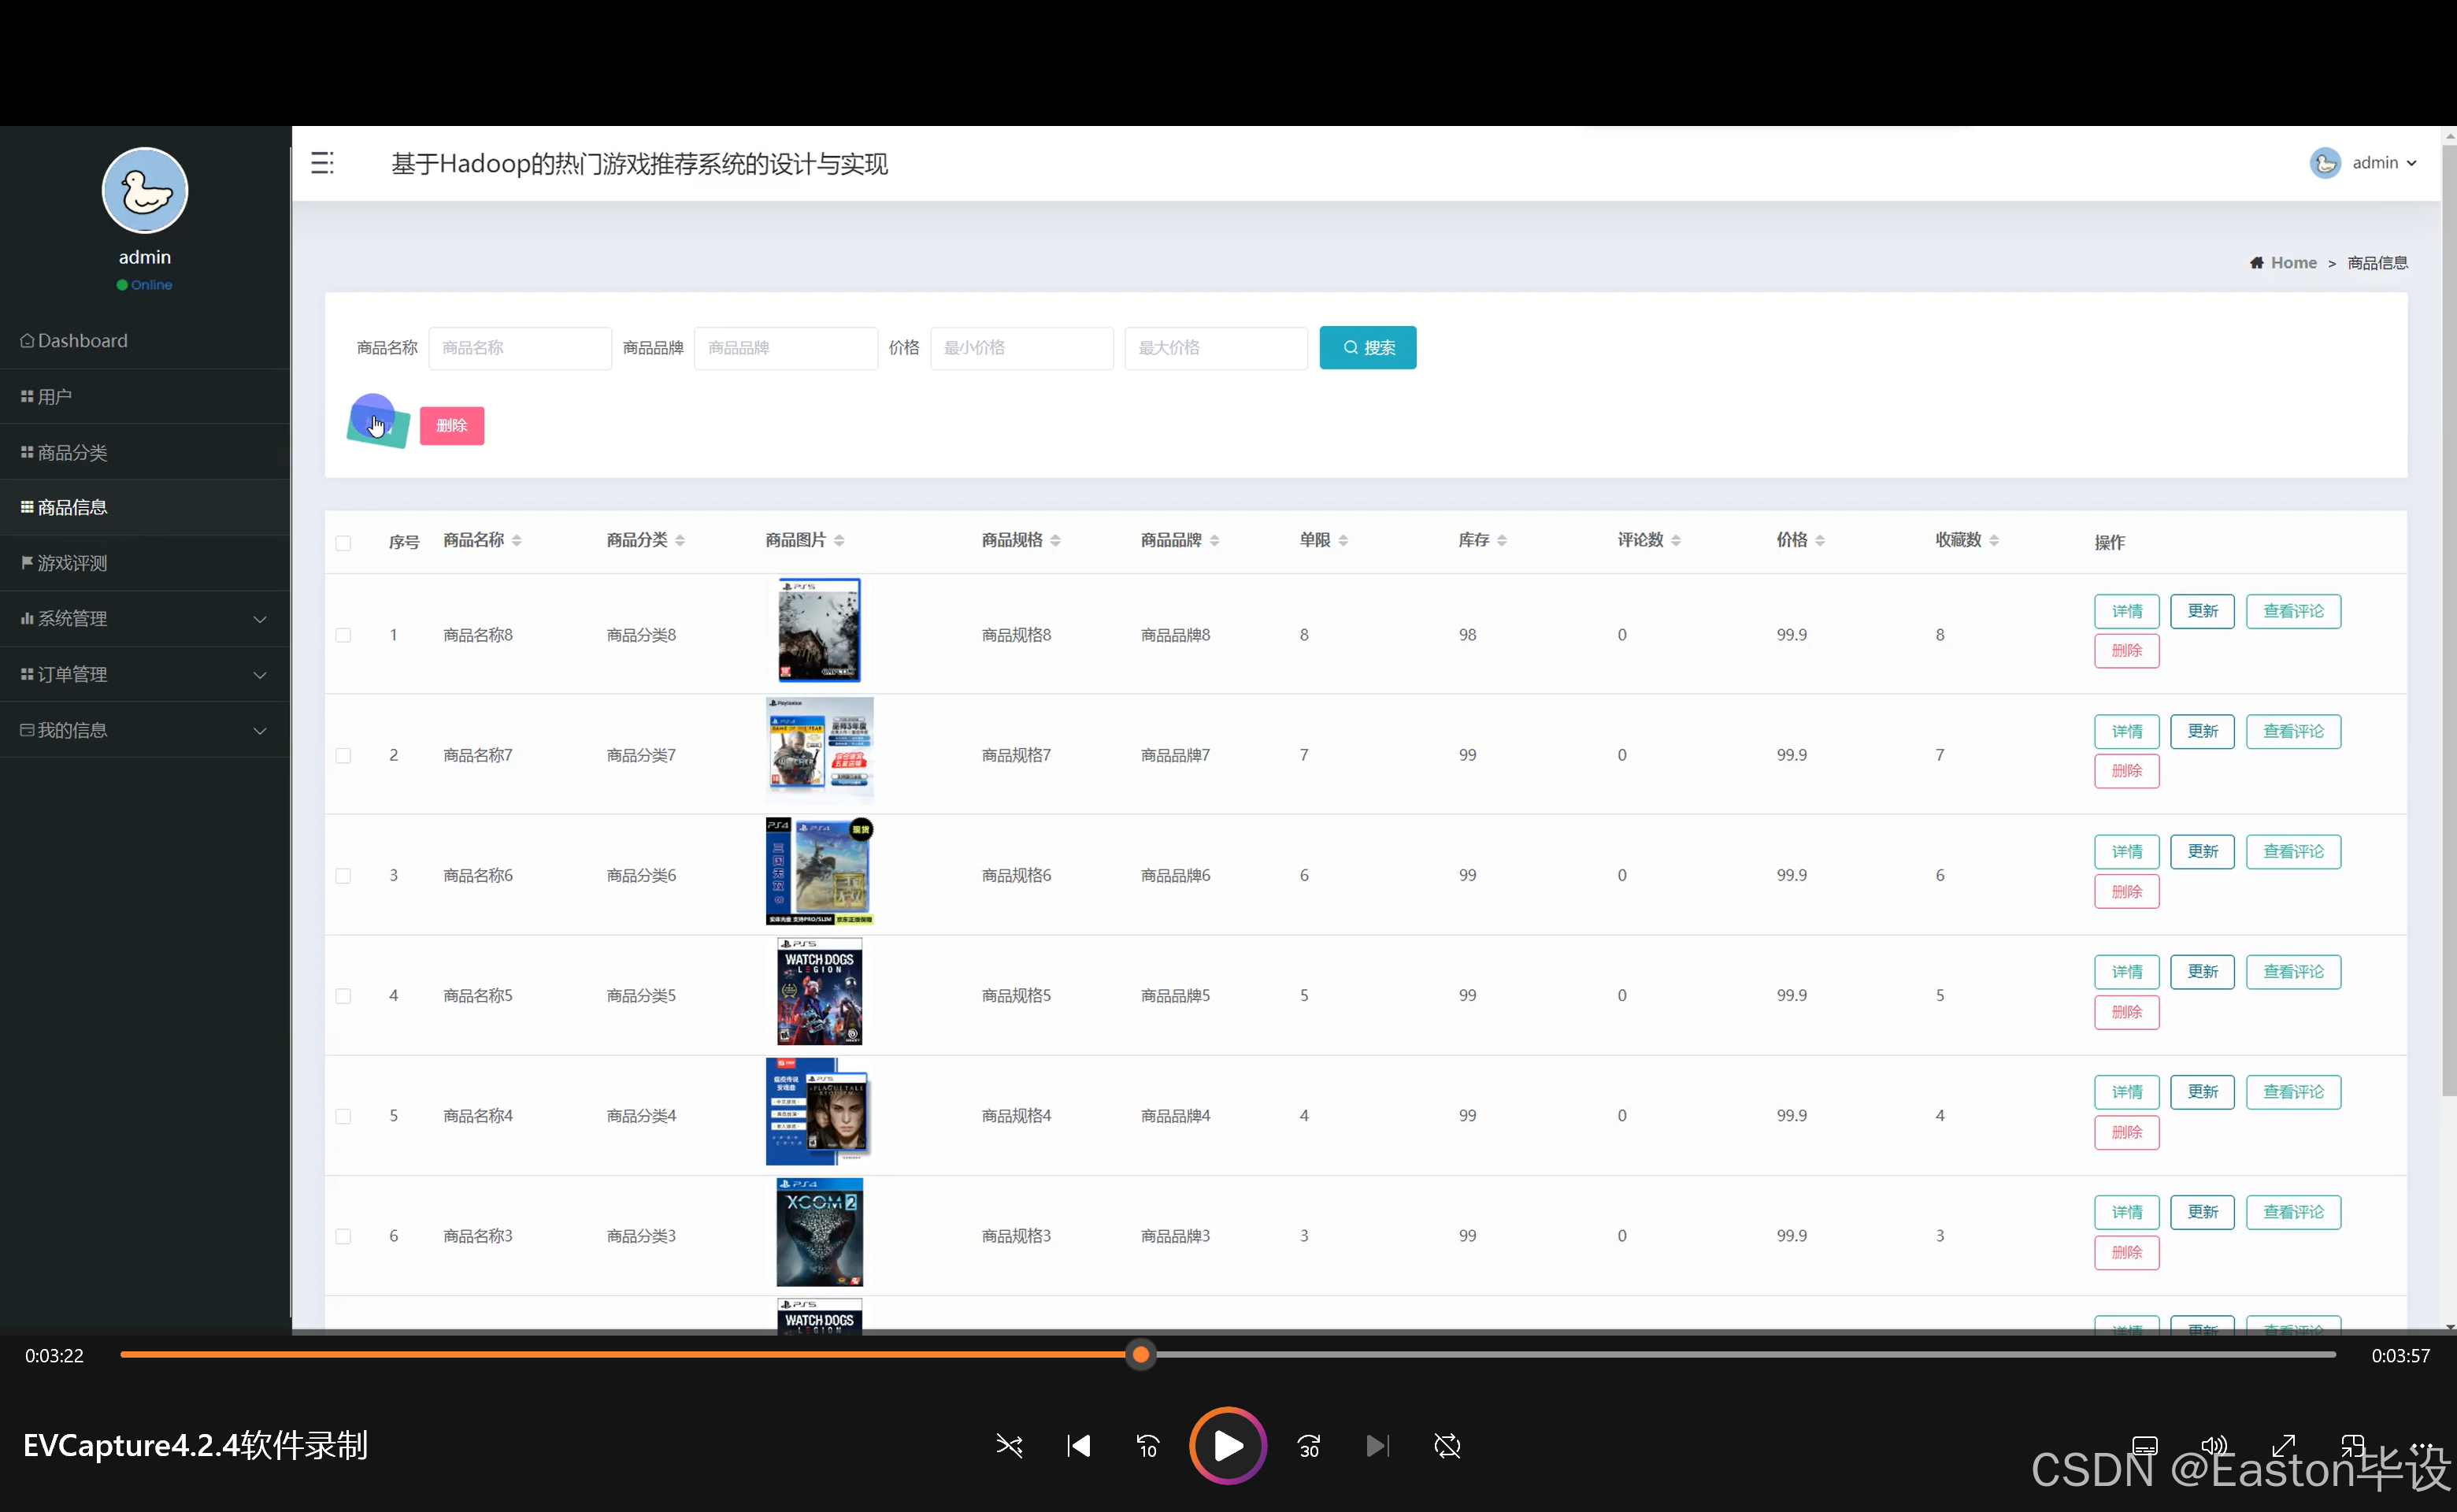Click the pink batch 删除 button
The image size is (2457, 1512).
coord(452,425)
